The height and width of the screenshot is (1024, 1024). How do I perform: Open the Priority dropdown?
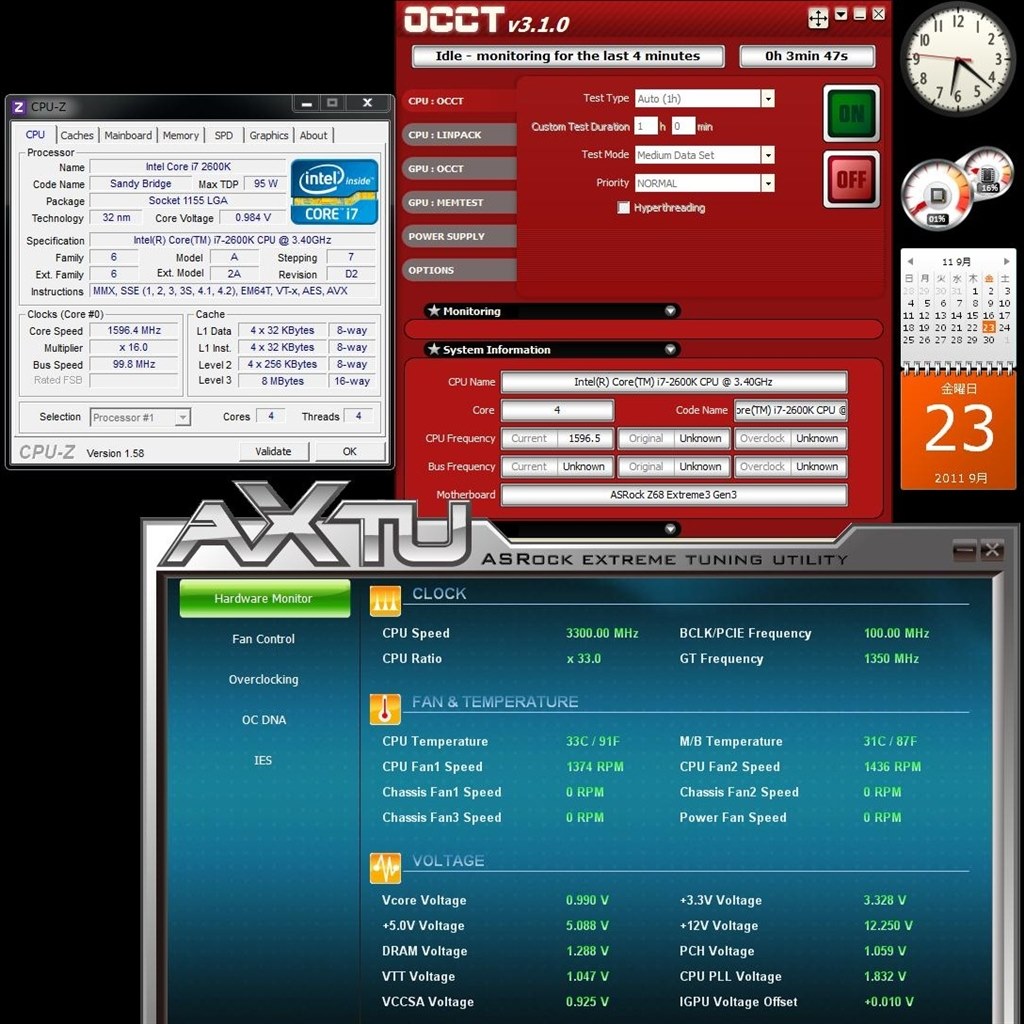tap(768, 183)
